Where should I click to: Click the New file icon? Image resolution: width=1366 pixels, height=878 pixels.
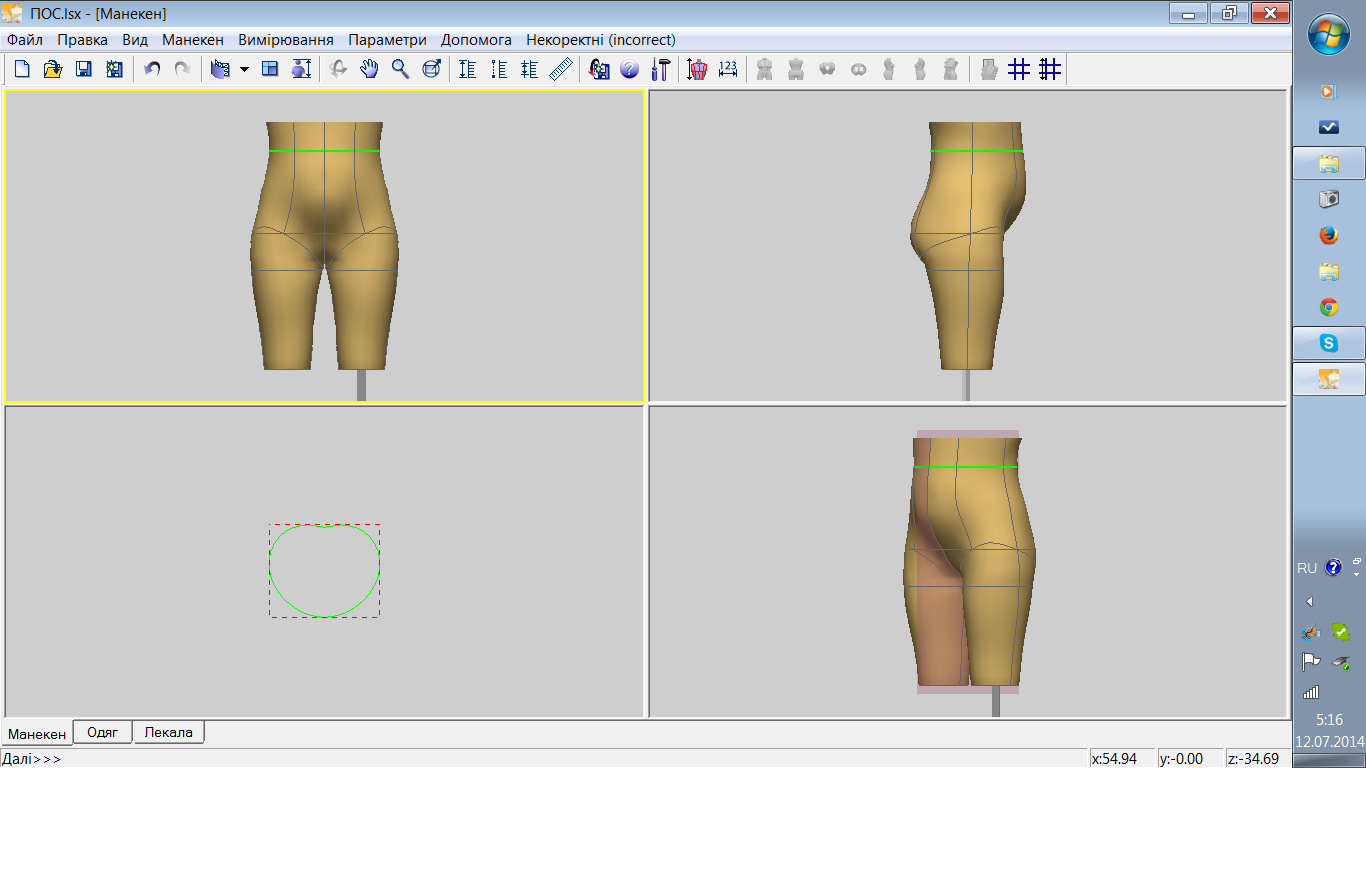click(x=22, y=69)
